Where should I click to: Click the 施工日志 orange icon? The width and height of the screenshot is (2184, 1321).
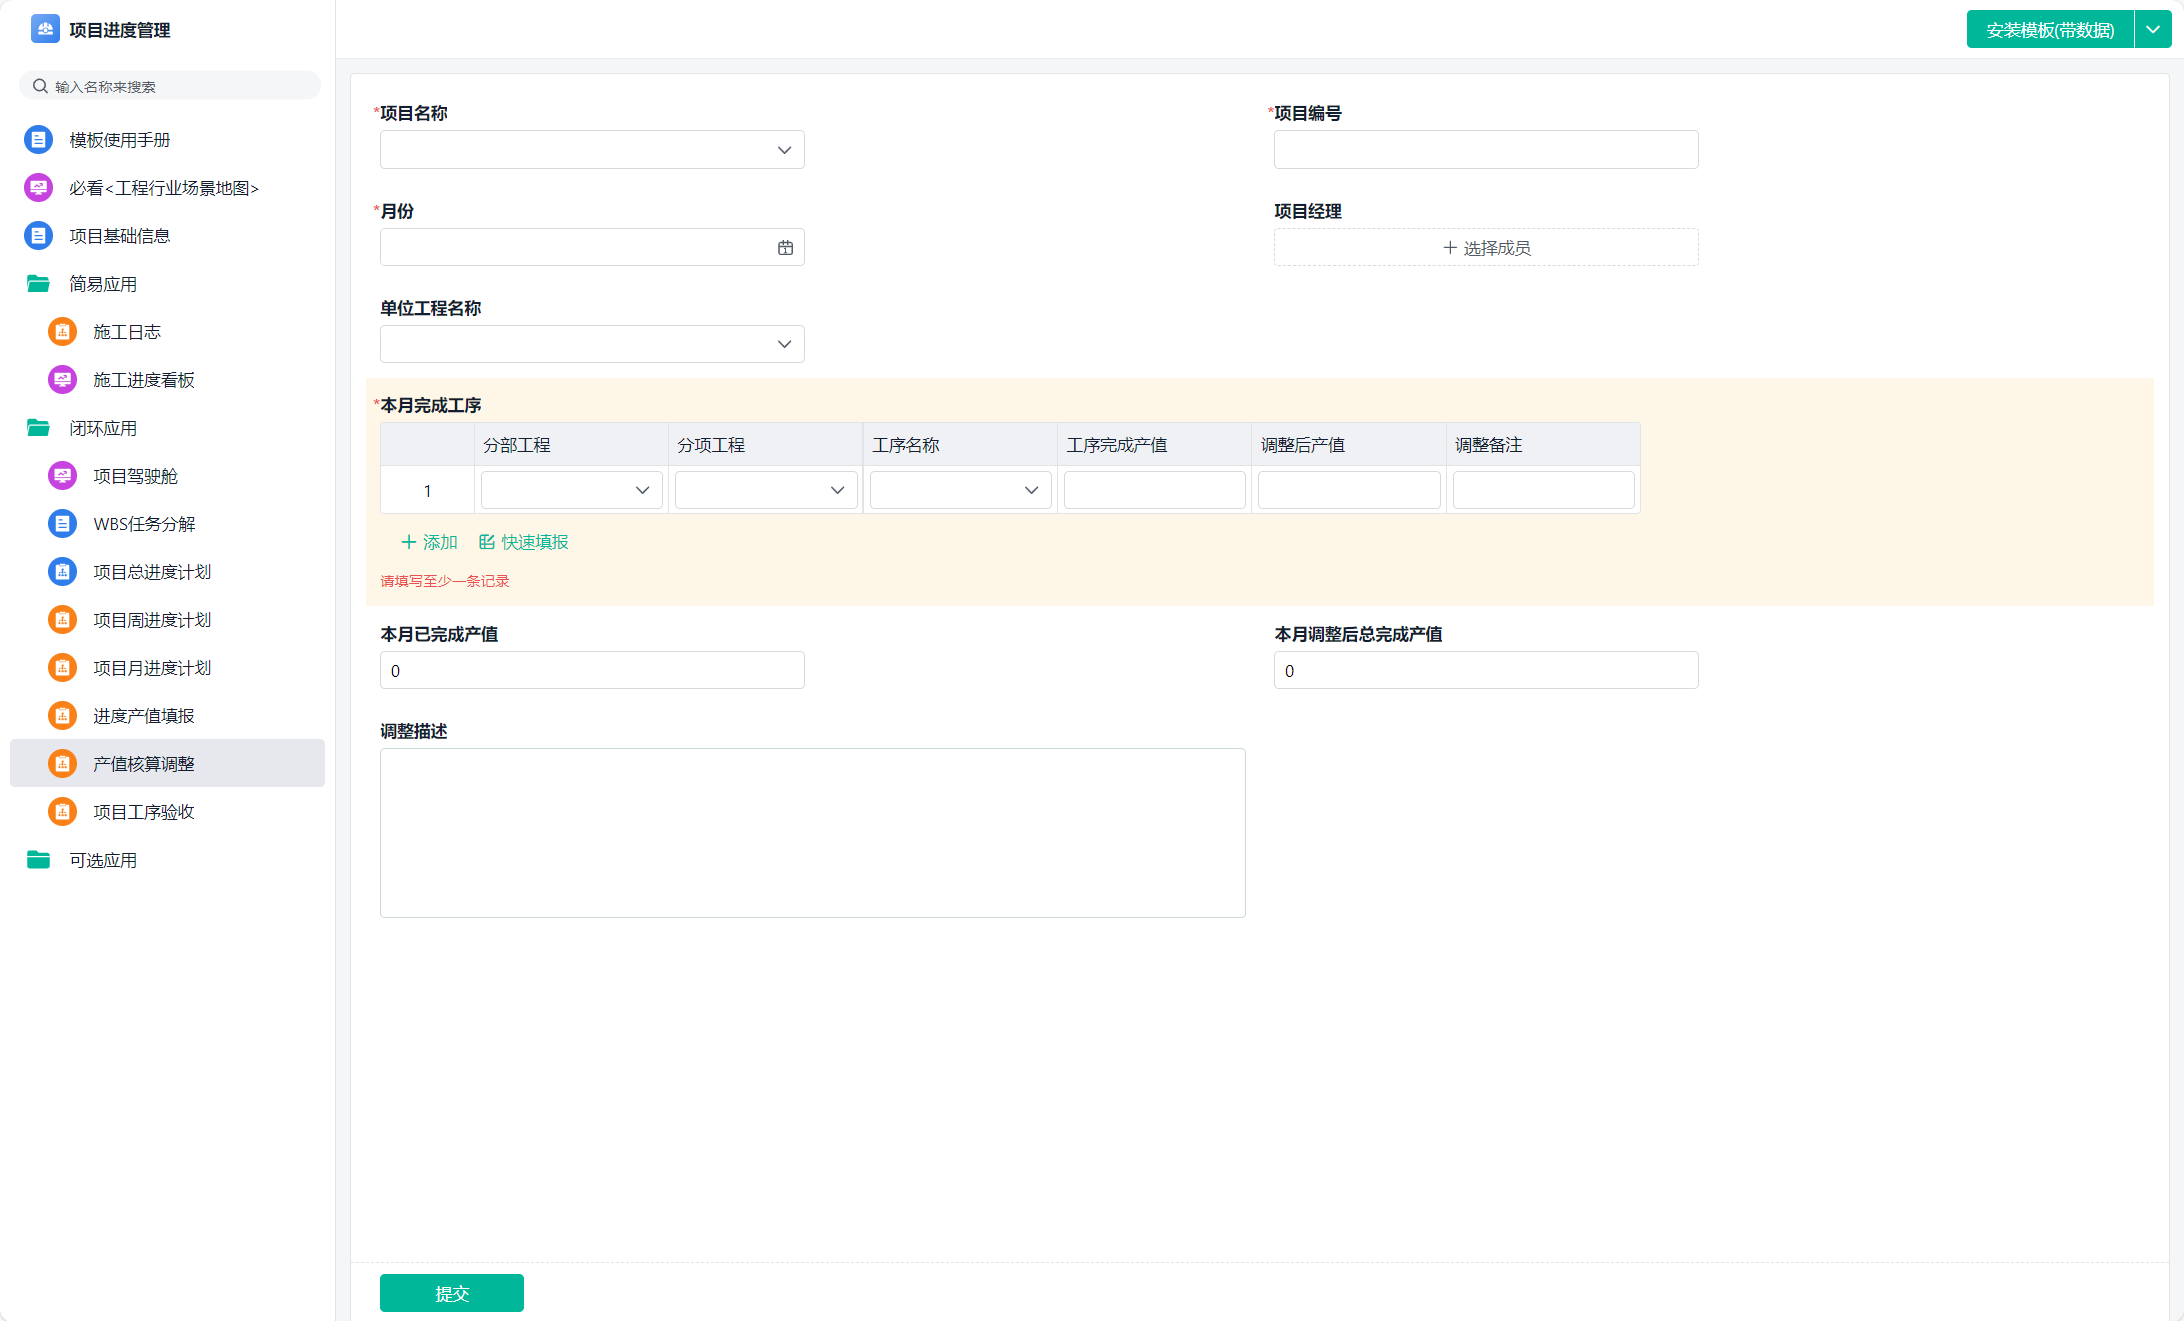pos(62,332)
